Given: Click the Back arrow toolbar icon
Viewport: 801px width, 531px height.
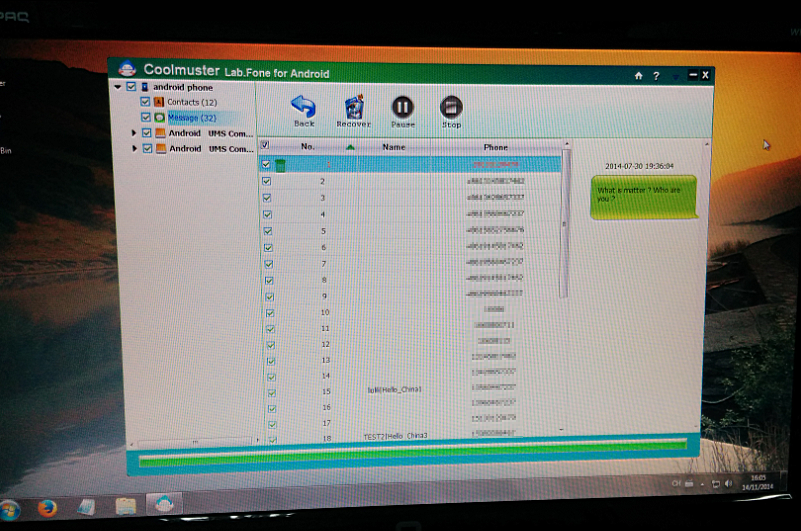Looking at the screenshot, I should pyautogui.click(x=303, y=106).
